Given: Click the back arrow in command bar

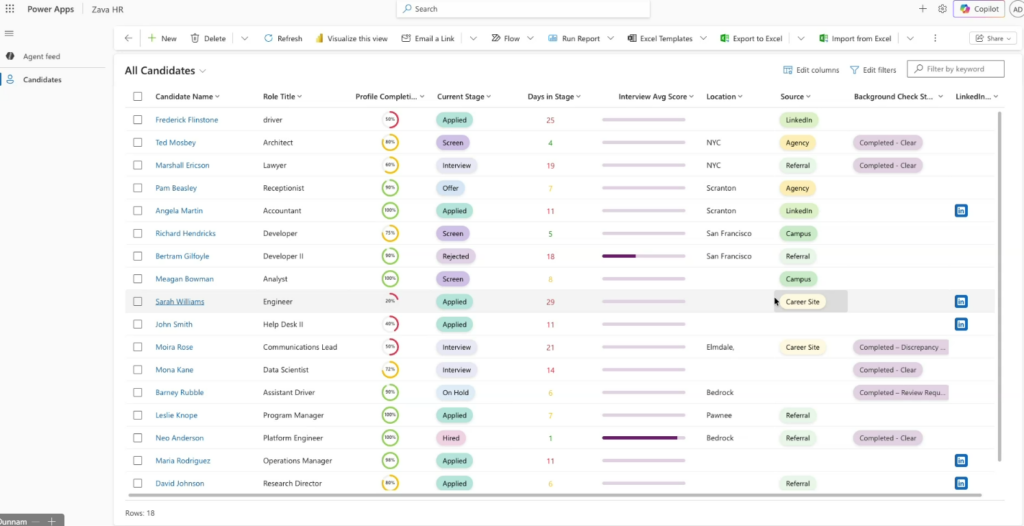Looking at the screenshot, I should pyautogui.click(x=128, y=38).
